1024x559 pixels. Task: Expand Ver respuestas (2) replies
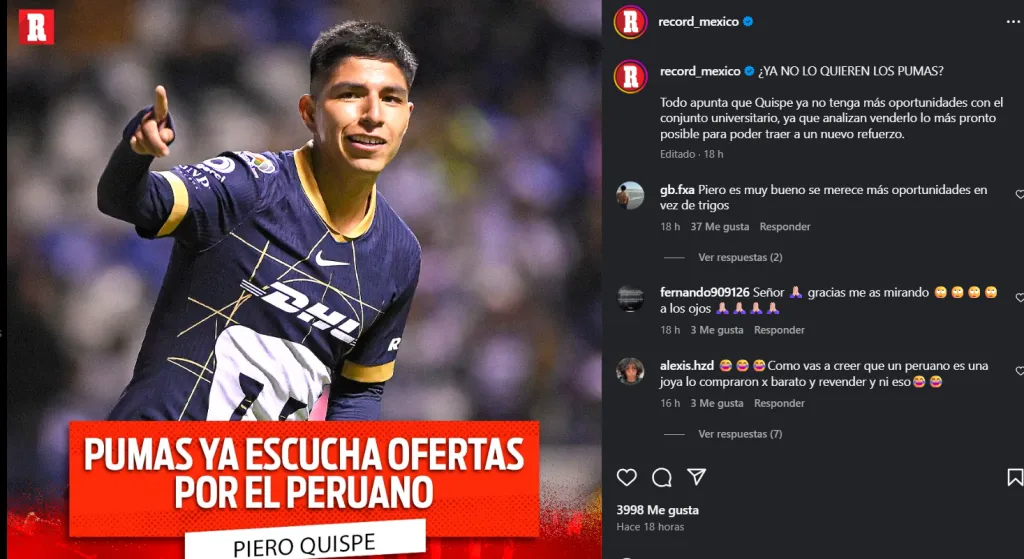[x=740, y=257]
